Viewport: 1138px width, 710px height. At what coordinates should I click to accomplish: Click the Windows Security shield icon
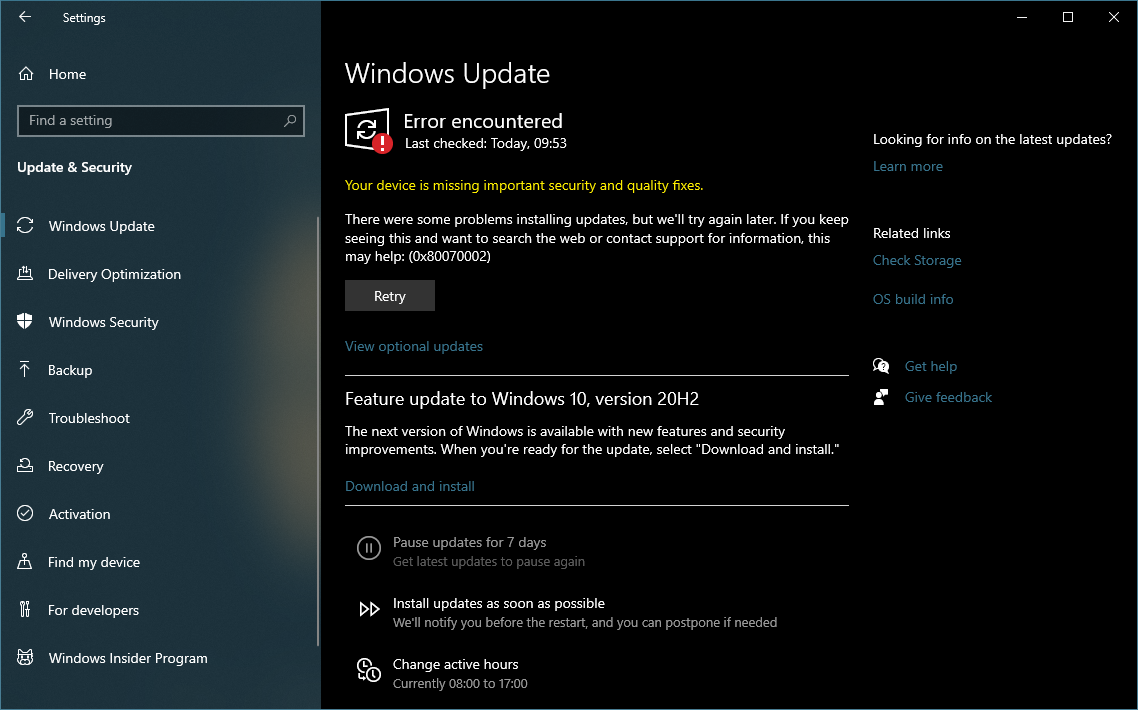[x=27, y=322]
